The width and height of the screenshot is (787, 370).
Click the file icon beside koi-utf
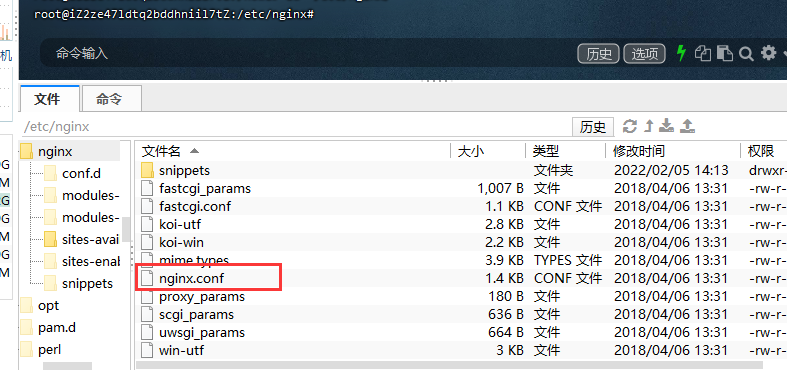click(147, 224)
